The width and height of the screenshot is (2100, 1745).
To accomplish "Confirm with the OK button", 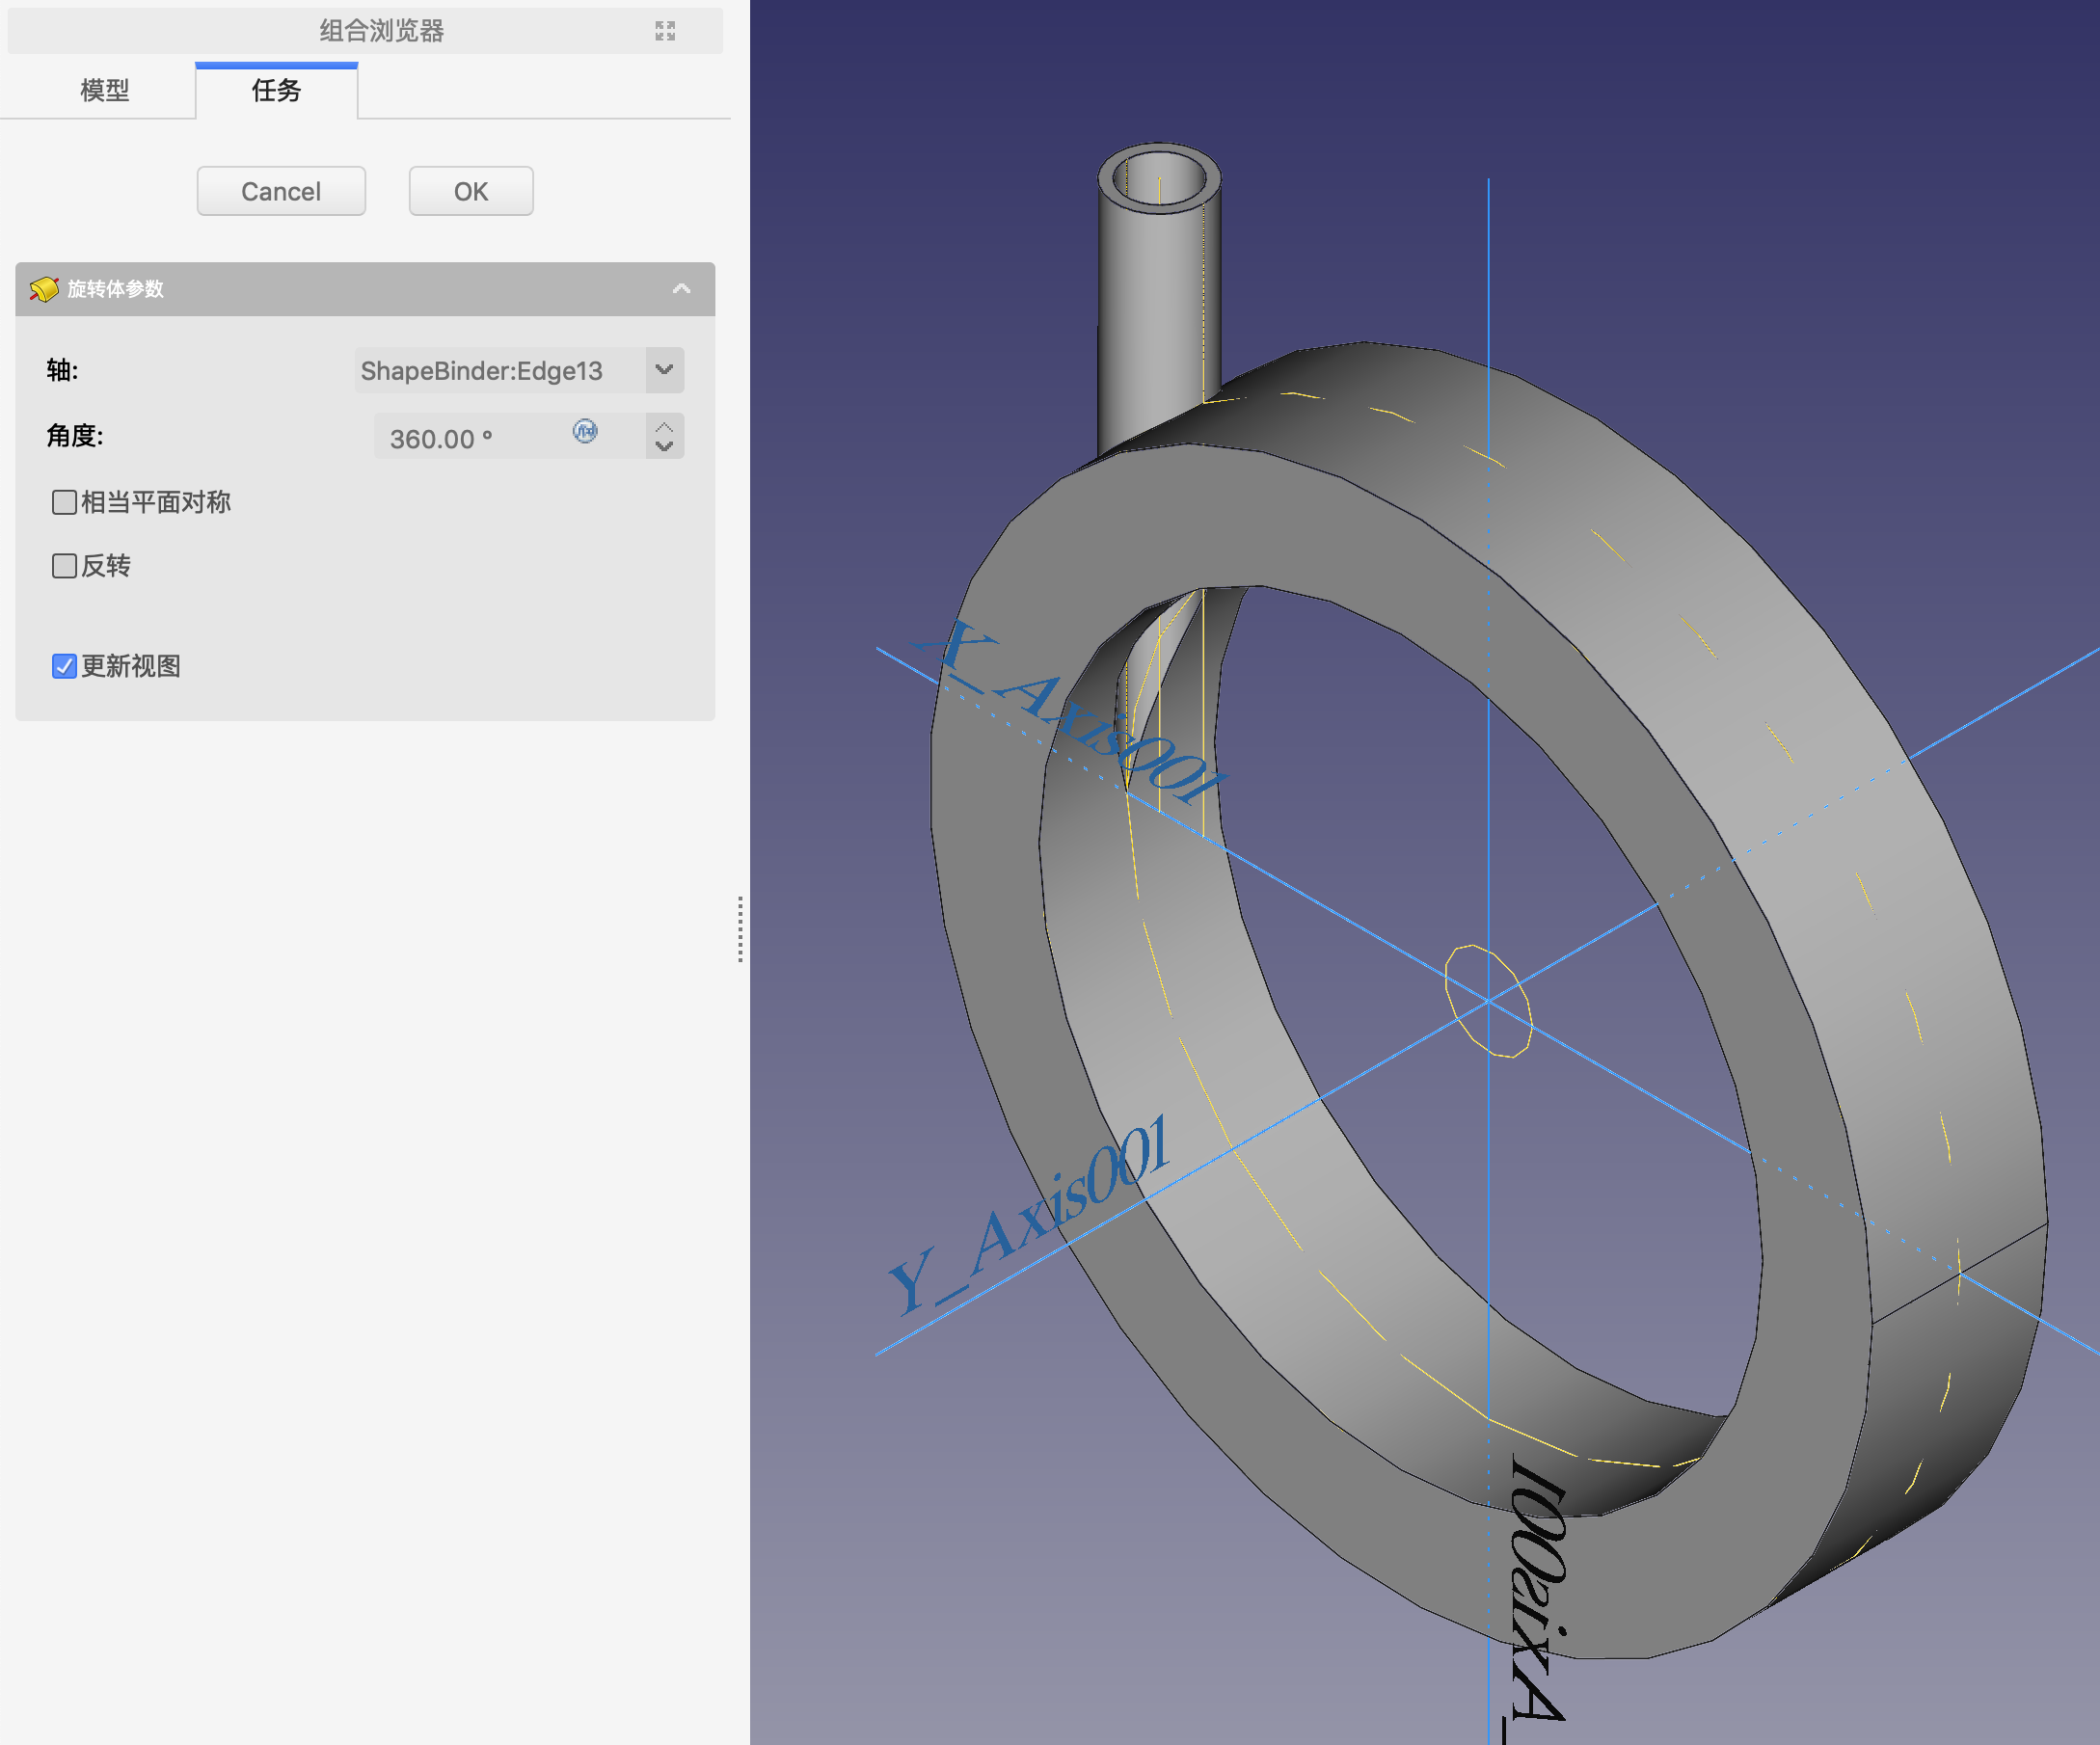I will click(471, 191).
